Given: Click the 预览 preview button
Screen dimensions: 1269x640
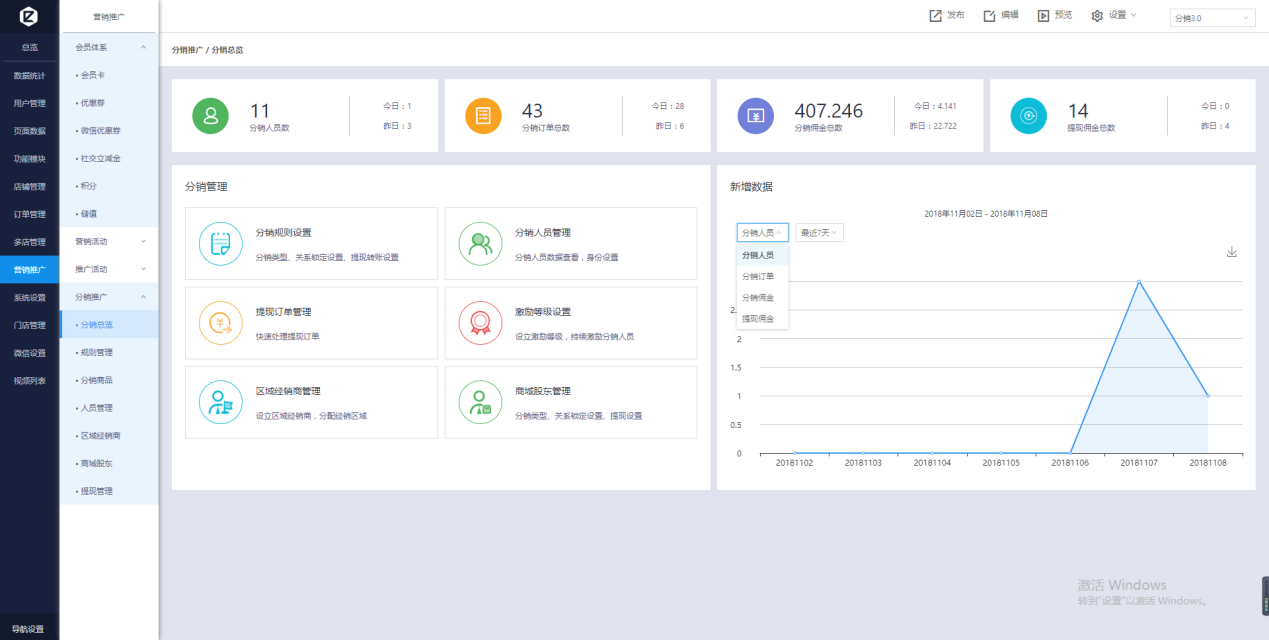Looking at the screenshot, I should [1054, 15].
